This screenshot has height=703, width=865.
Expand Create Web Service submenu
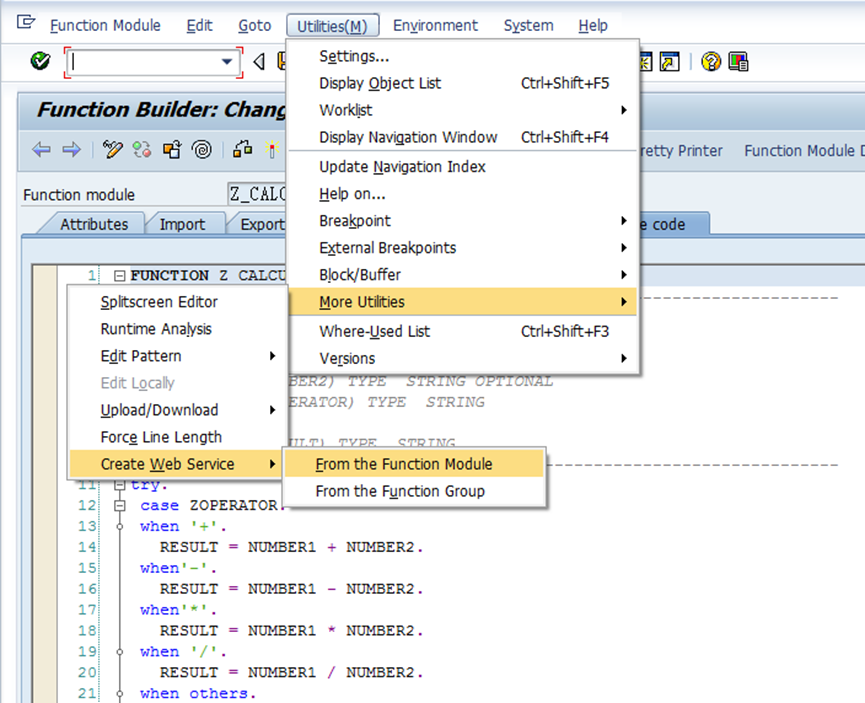click(176, 464)
